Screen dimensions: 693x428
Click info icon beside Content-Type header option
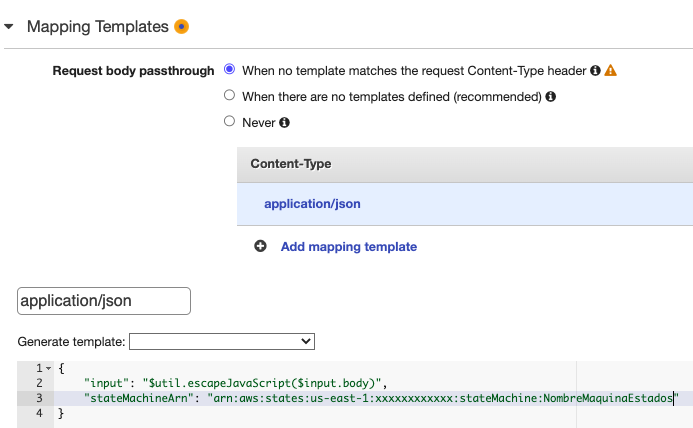pos(595,71)
